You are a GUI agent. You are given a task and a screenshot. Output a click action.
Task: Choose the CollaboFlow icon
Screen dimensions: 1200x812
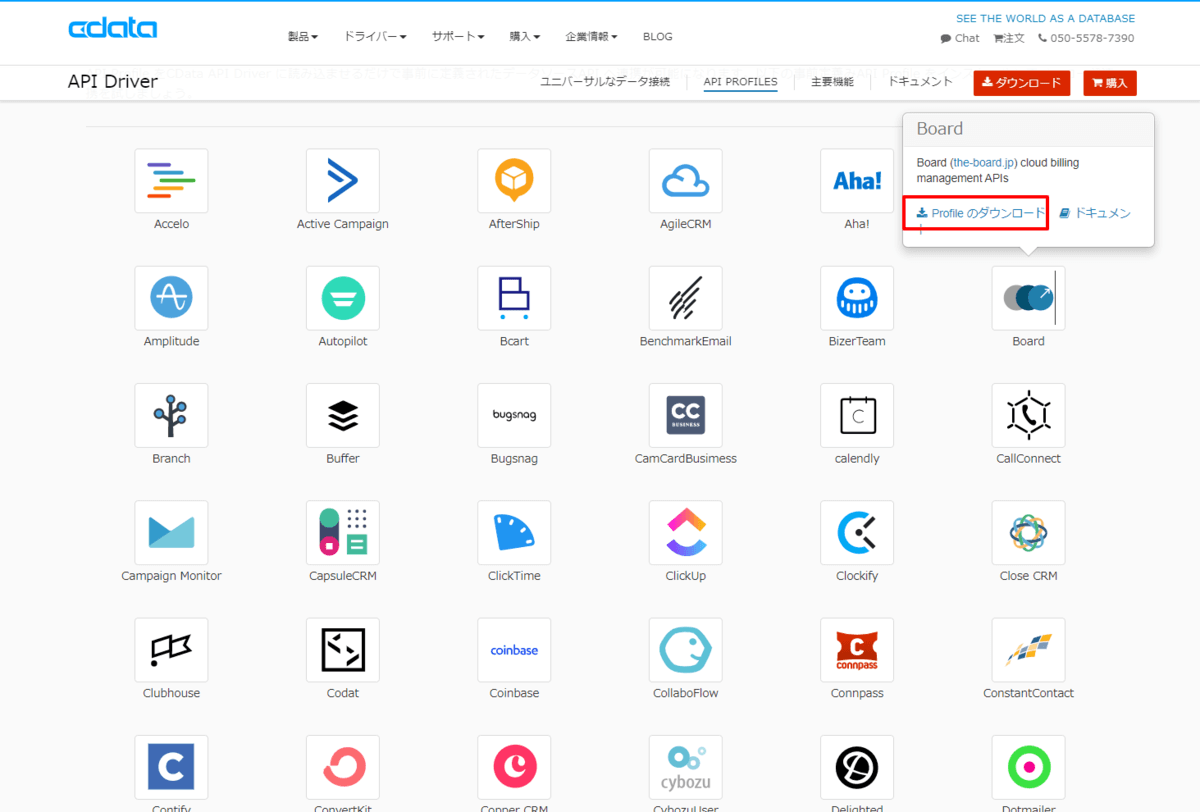685,650
